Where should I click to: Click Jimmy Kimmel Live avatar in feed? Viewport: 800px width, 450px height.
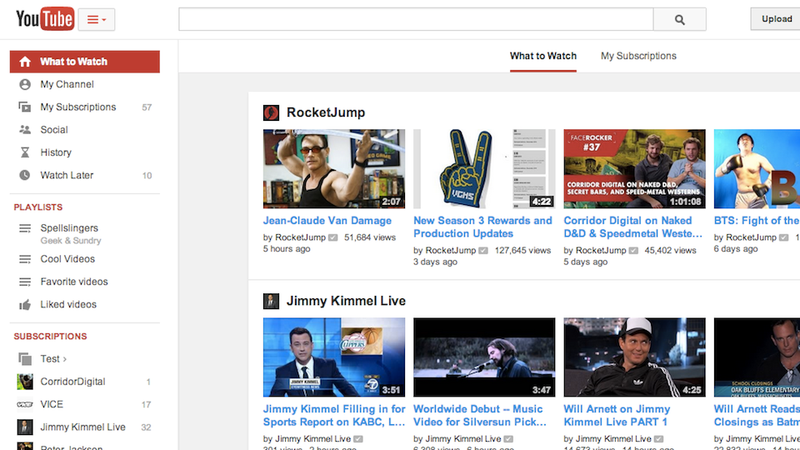click(x=271, y=301)
